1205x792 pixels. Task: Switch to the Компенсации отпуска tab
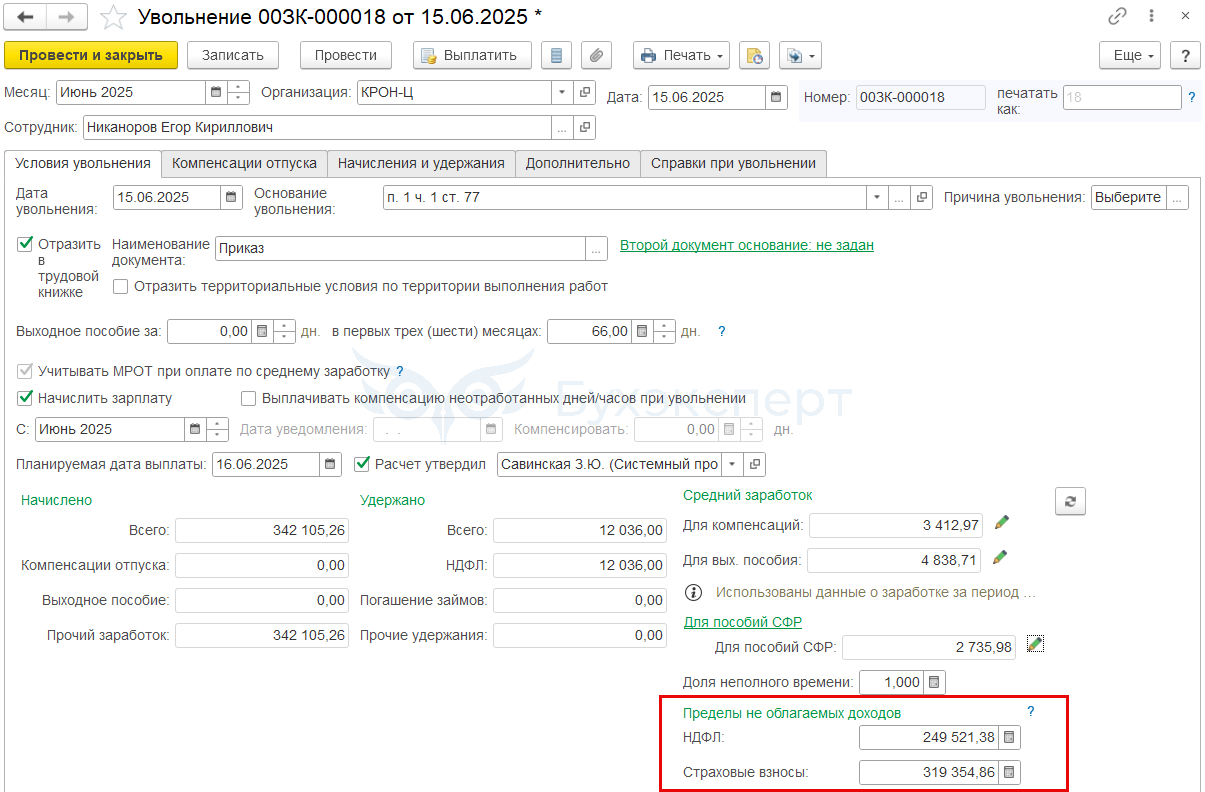click(244, 163)
